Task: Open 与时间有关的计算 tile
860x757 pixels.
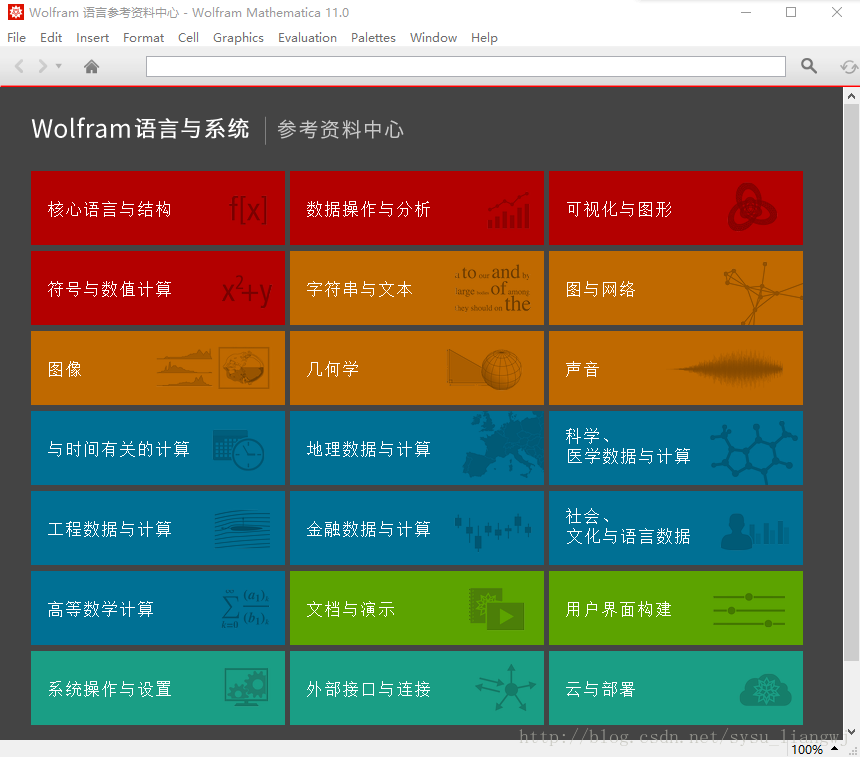Action: point(158,448)
